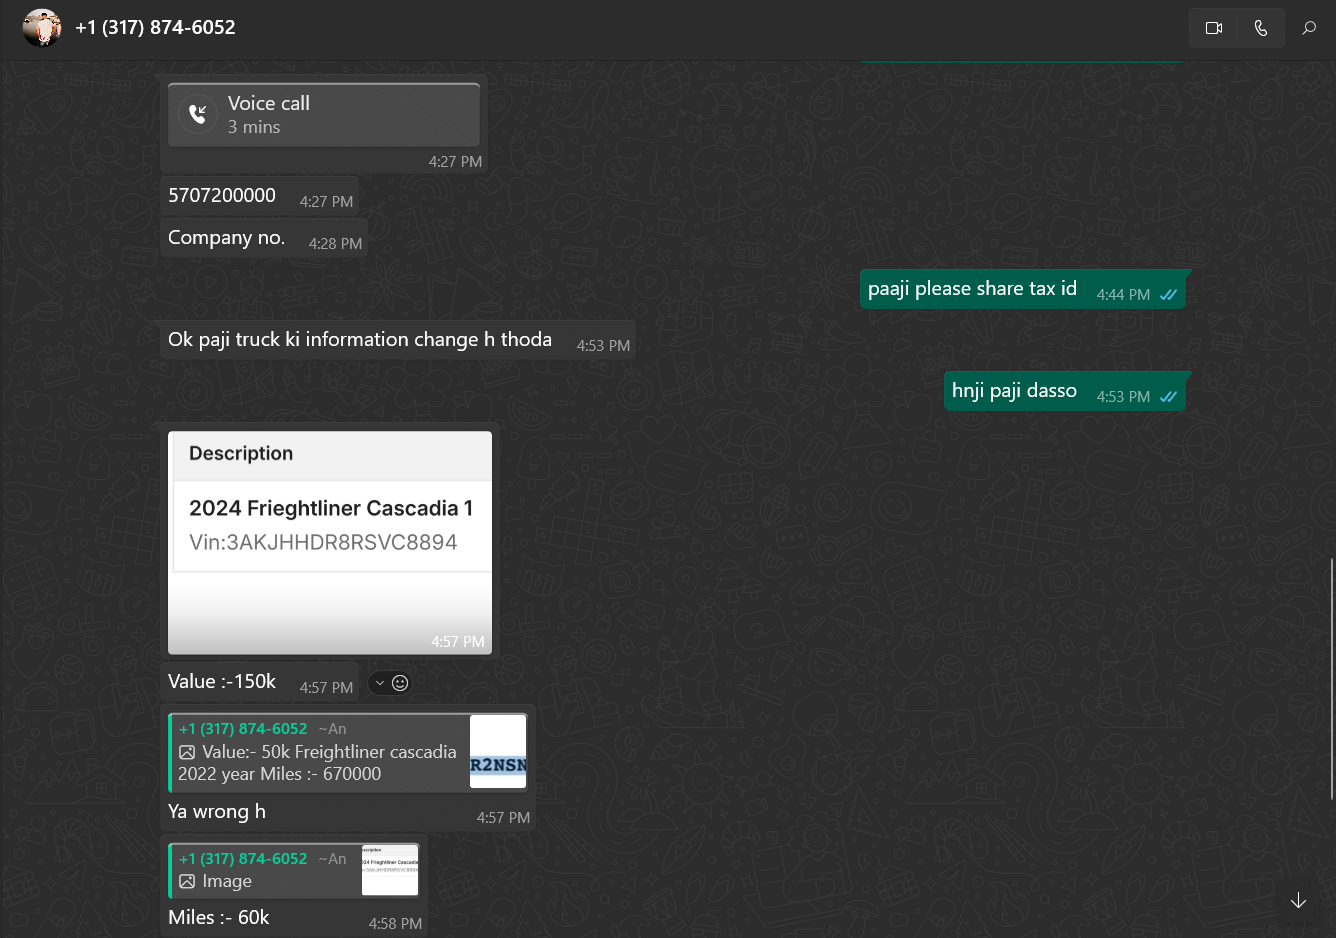Viewport: 1336px width, 938px height.
Task: Select the message Miles :- 60k
Action: tap(219, 918)
